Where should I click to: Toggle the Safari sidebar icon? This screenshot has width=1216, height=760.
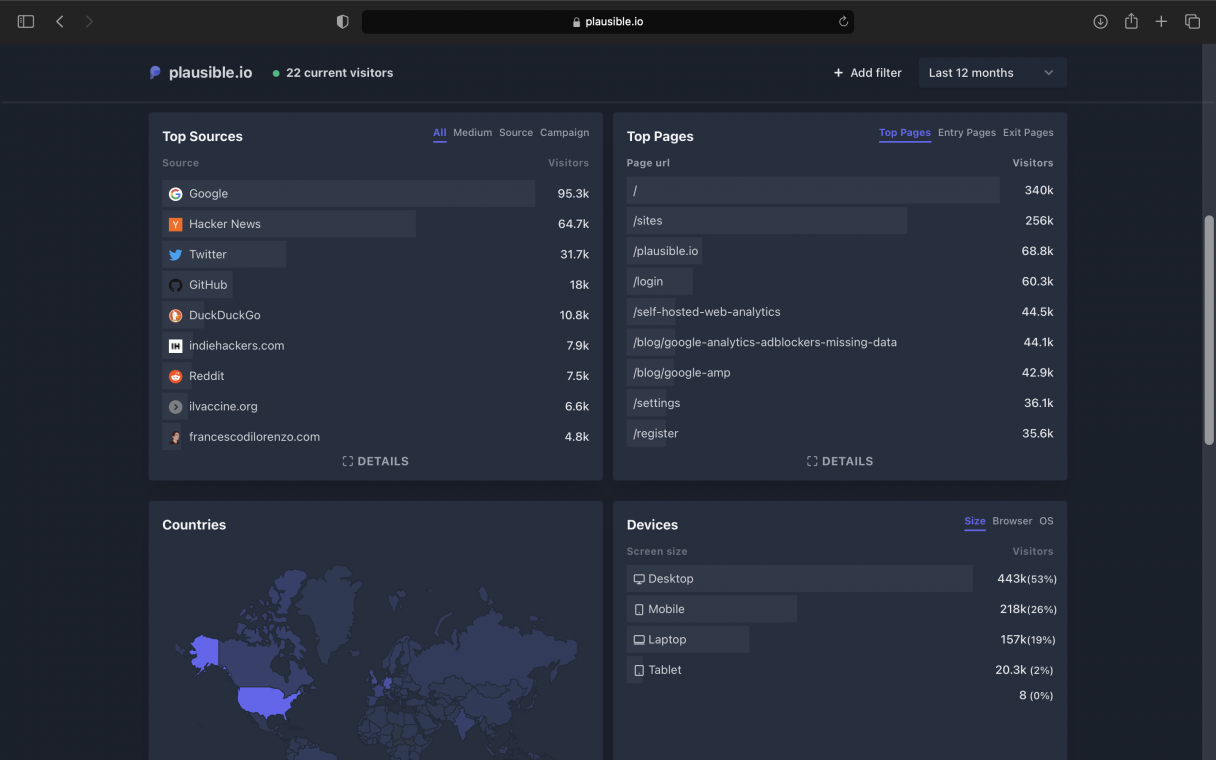tap(26, 21)
